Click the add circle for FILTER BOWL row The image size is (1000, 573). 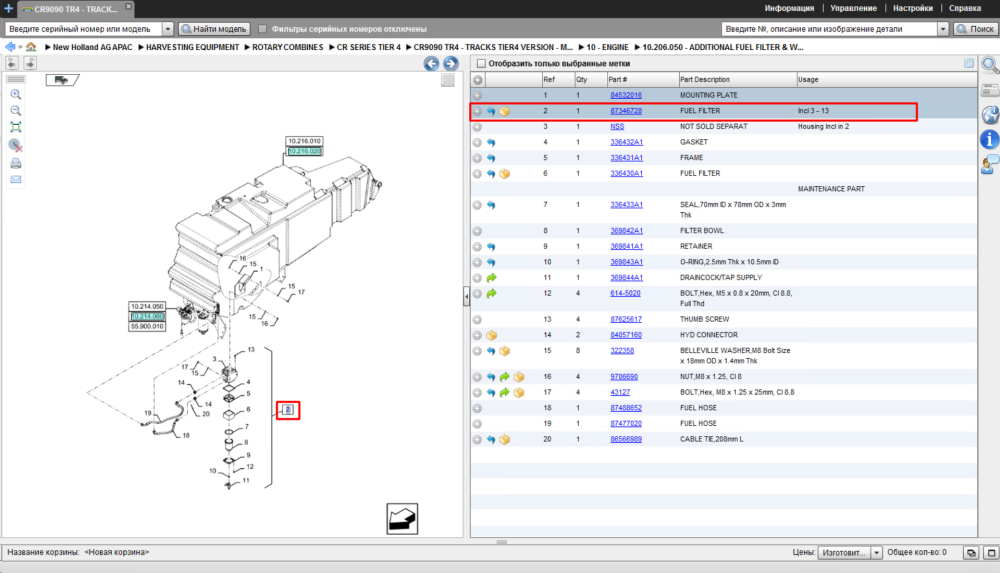(477, 231)
